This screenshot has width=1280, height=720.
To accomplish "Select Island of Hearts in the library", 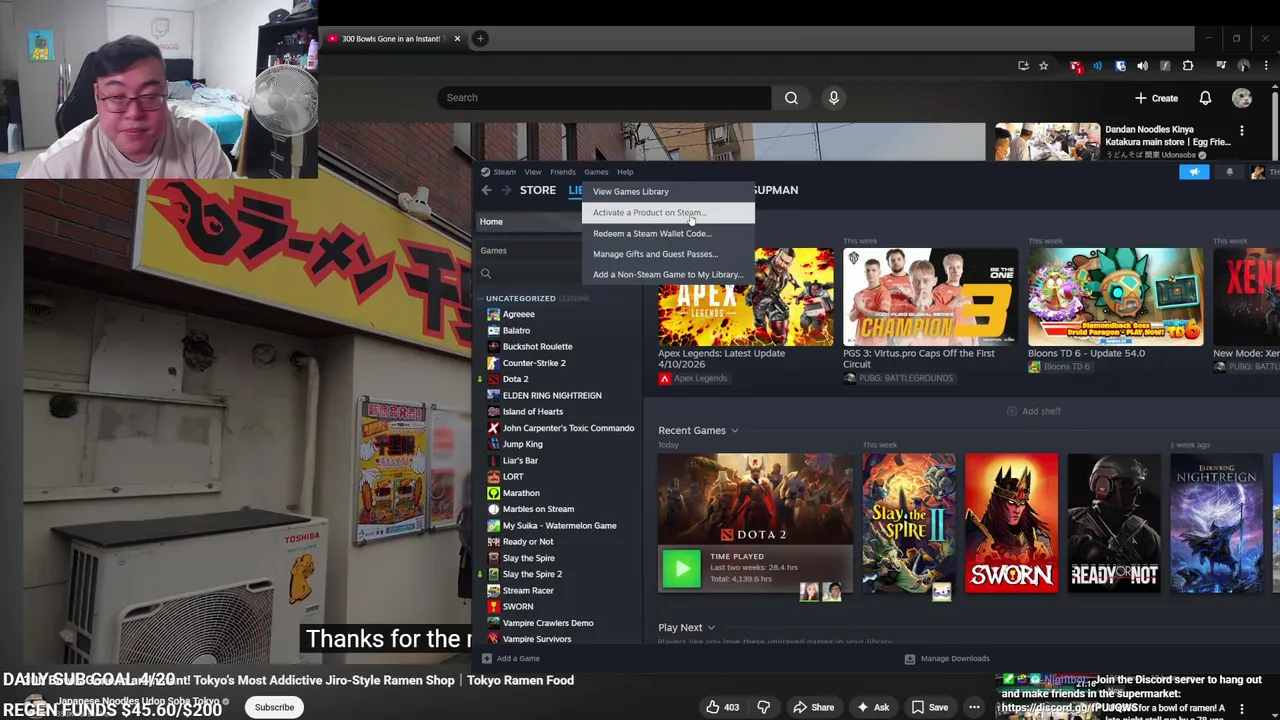I will tap(532, 411).
